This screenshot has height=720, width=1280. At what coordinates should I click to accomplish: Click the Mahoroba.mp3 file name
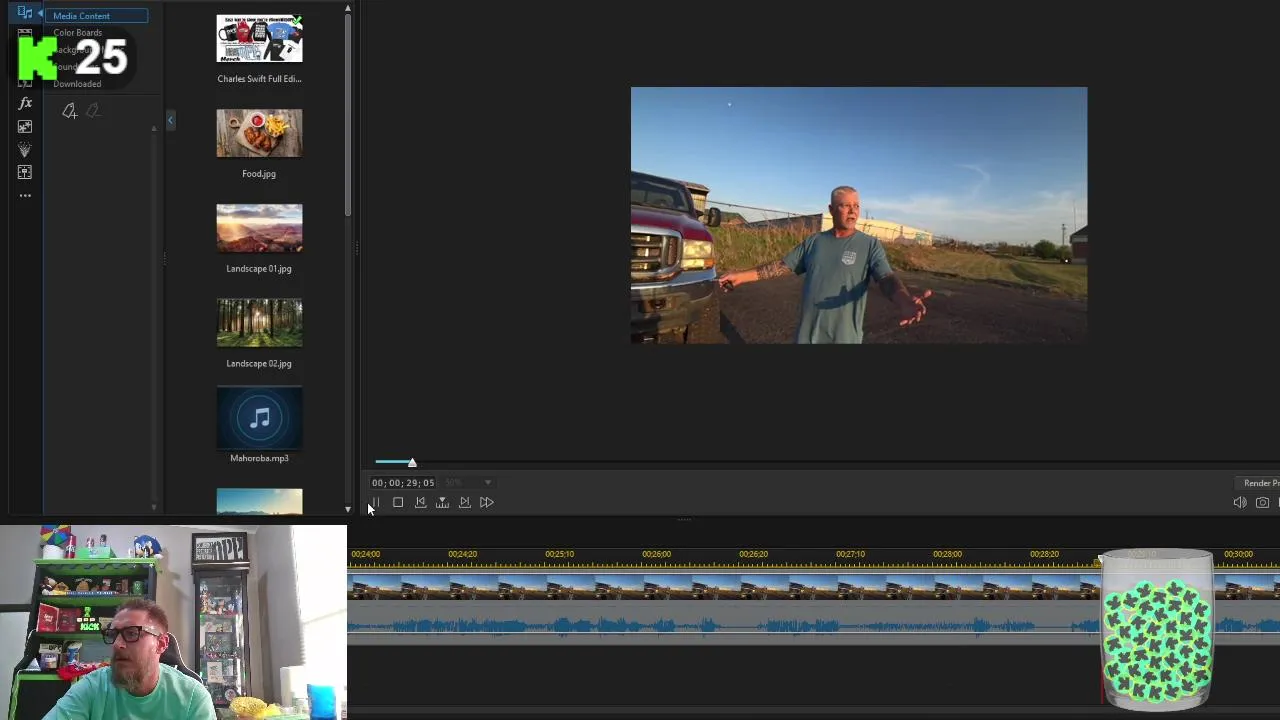(259, 458)
